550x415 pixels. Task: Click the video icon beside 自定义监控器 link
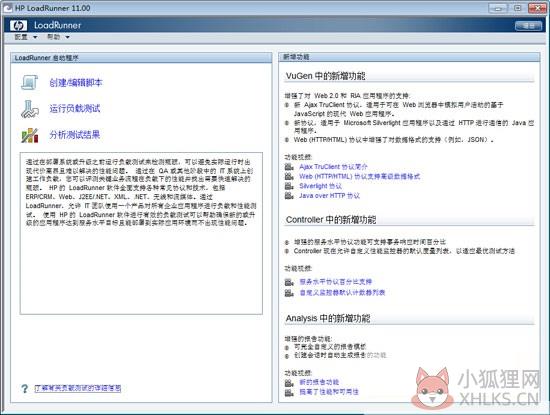click(x=289, y=293)
